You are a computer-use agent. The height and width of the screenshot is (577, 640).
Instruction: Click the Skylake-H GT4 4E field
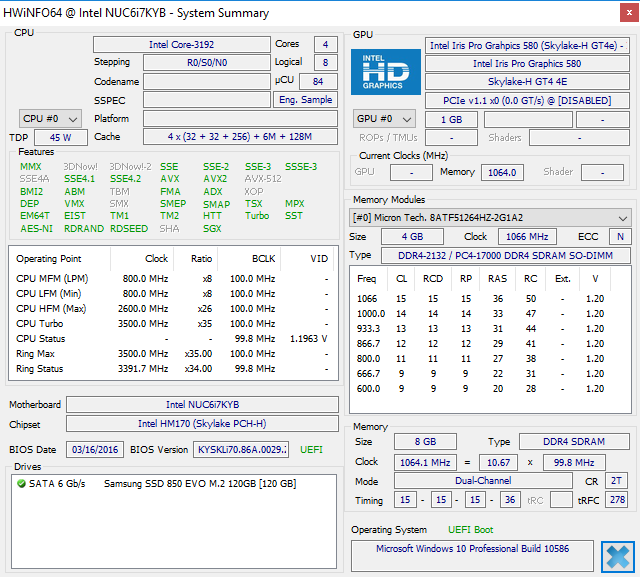tap(527, 82)
